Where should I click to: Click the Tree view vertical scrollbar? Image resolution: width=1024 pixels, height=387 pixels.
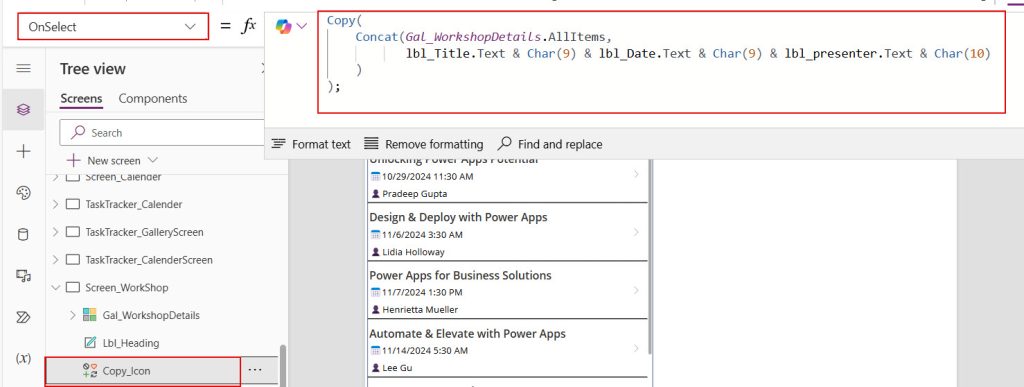[283, 365]
